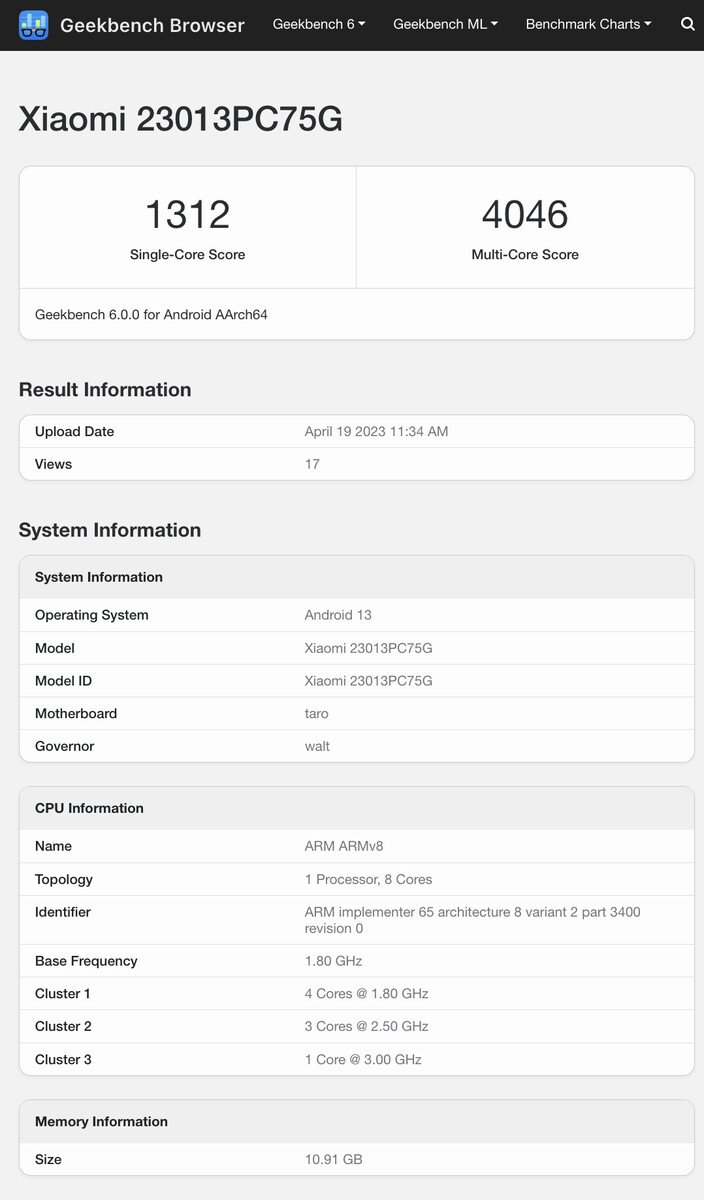Image resolution: width=704 pixels, height=1200 pixels.
Task: Click the Identifier row label
Action: coord(63,912)
